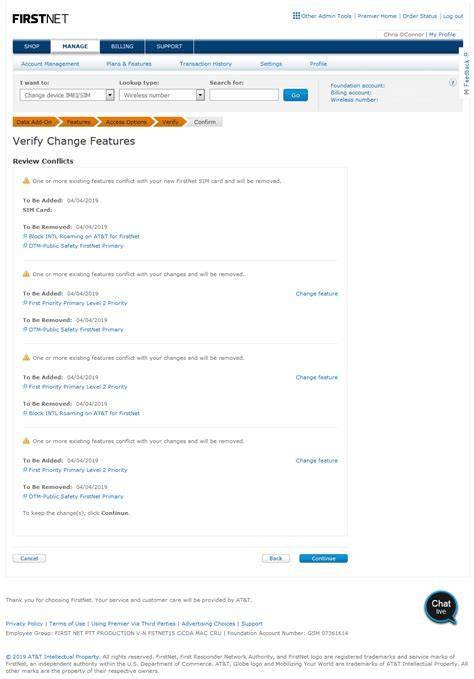Viewport: 474px width, 679px height.
Task: Click the Back button
Action: [x=276, y=559]
